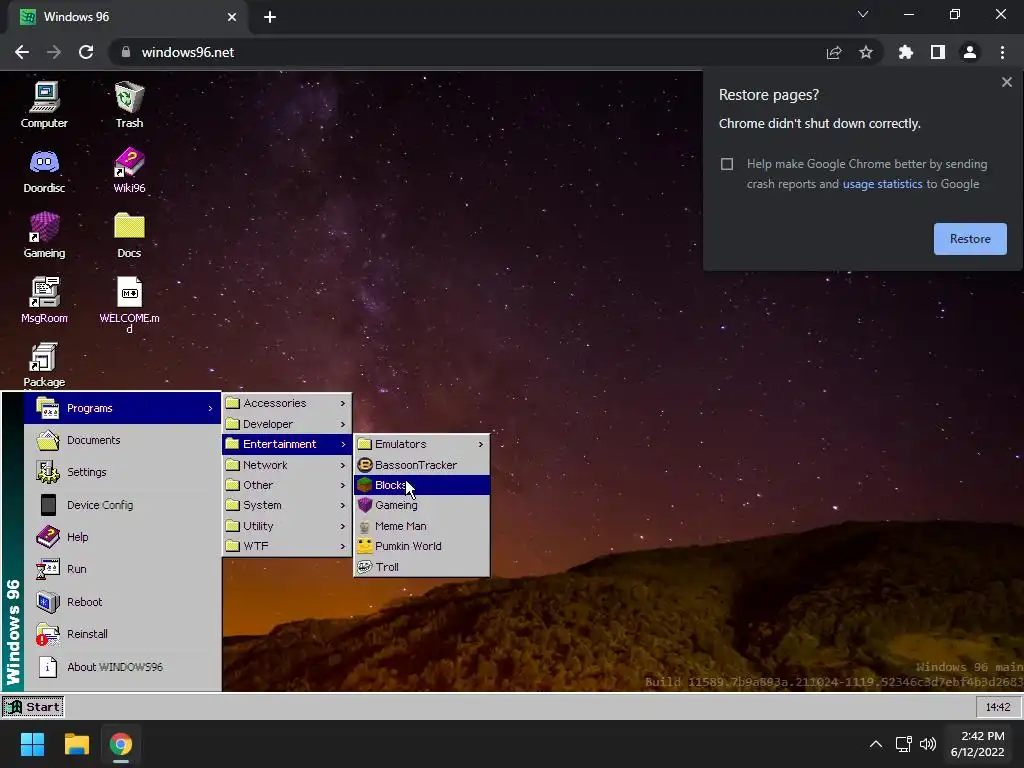Launch BassoonTracker from the submenu
This screenshot has height=768, width=1024.
(422, 465)
